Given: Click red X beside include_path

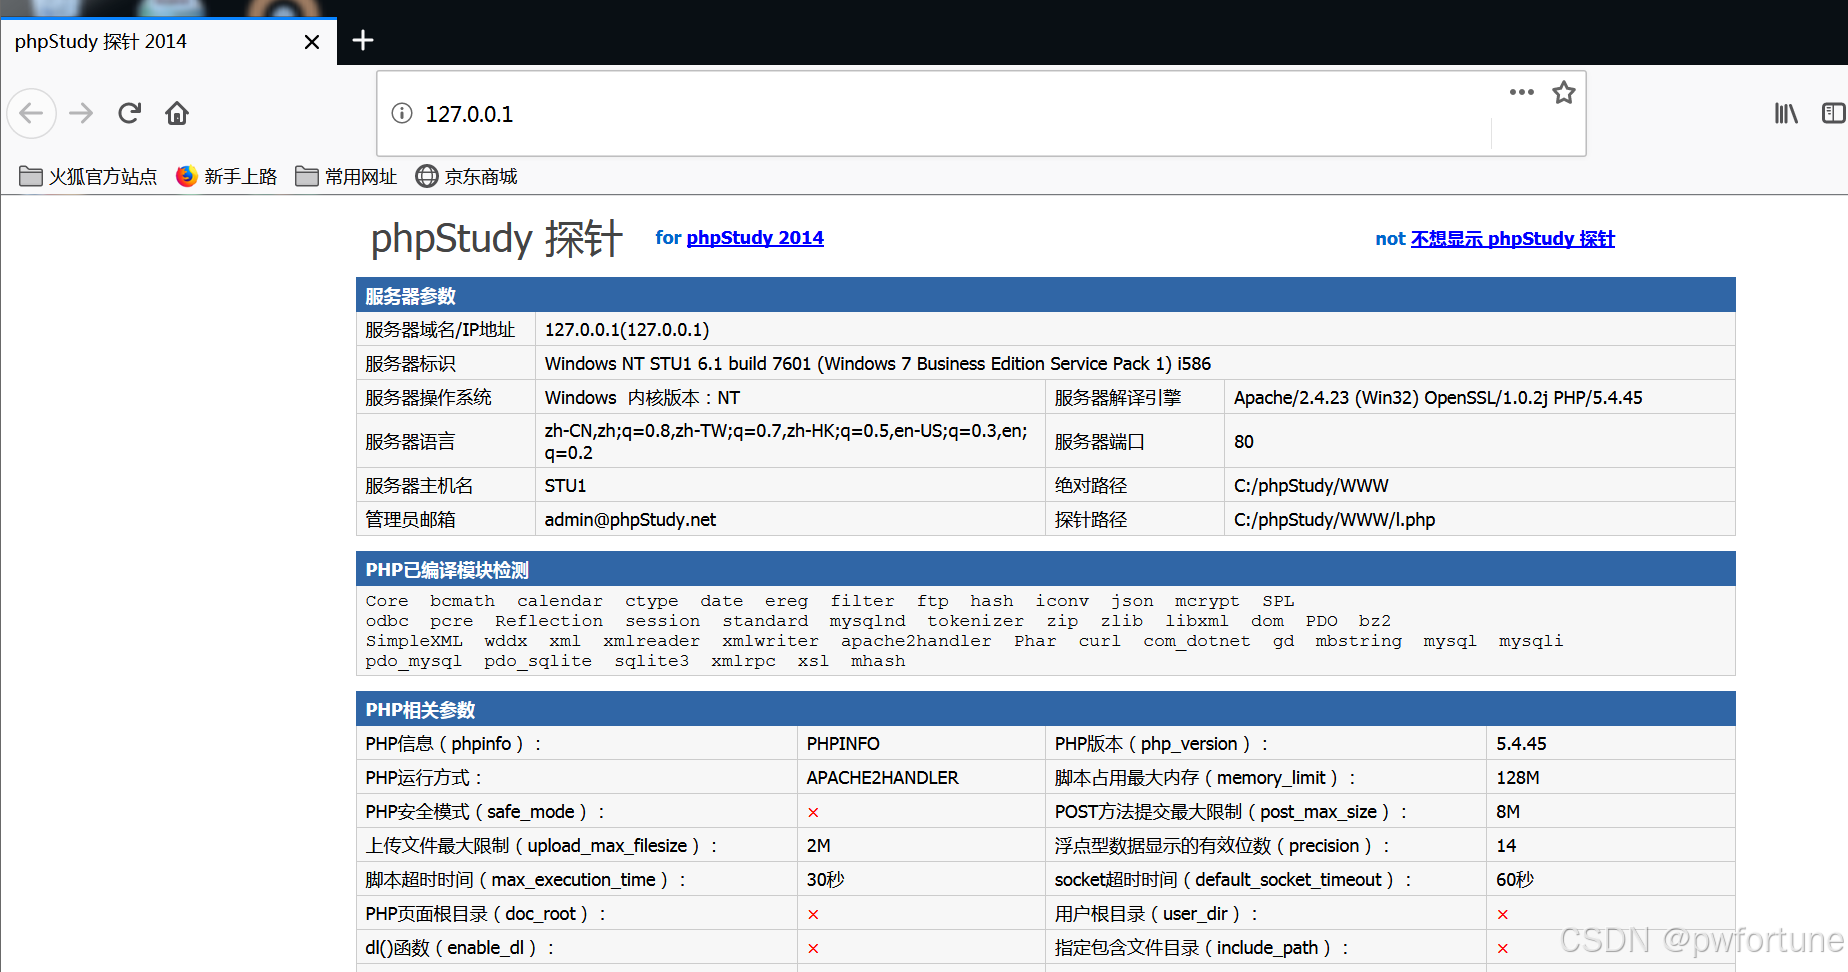Looking at the screenshot, I should [x=1502, y=949].
